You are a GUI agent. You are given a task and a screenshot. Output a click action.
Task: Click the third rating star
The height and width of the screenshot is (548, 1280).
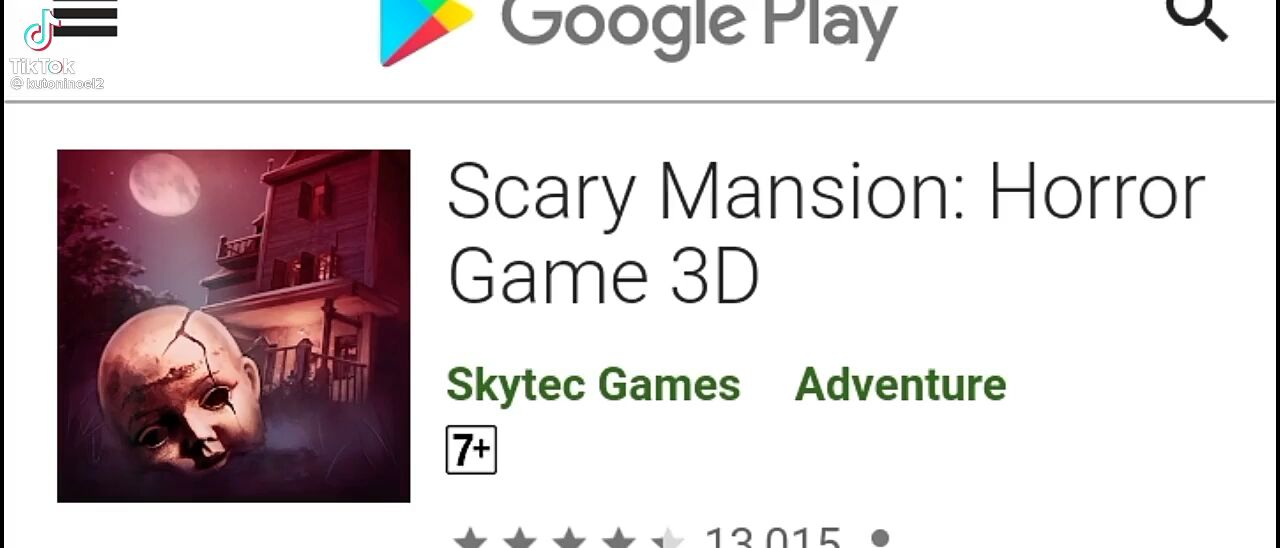point(569,540)
